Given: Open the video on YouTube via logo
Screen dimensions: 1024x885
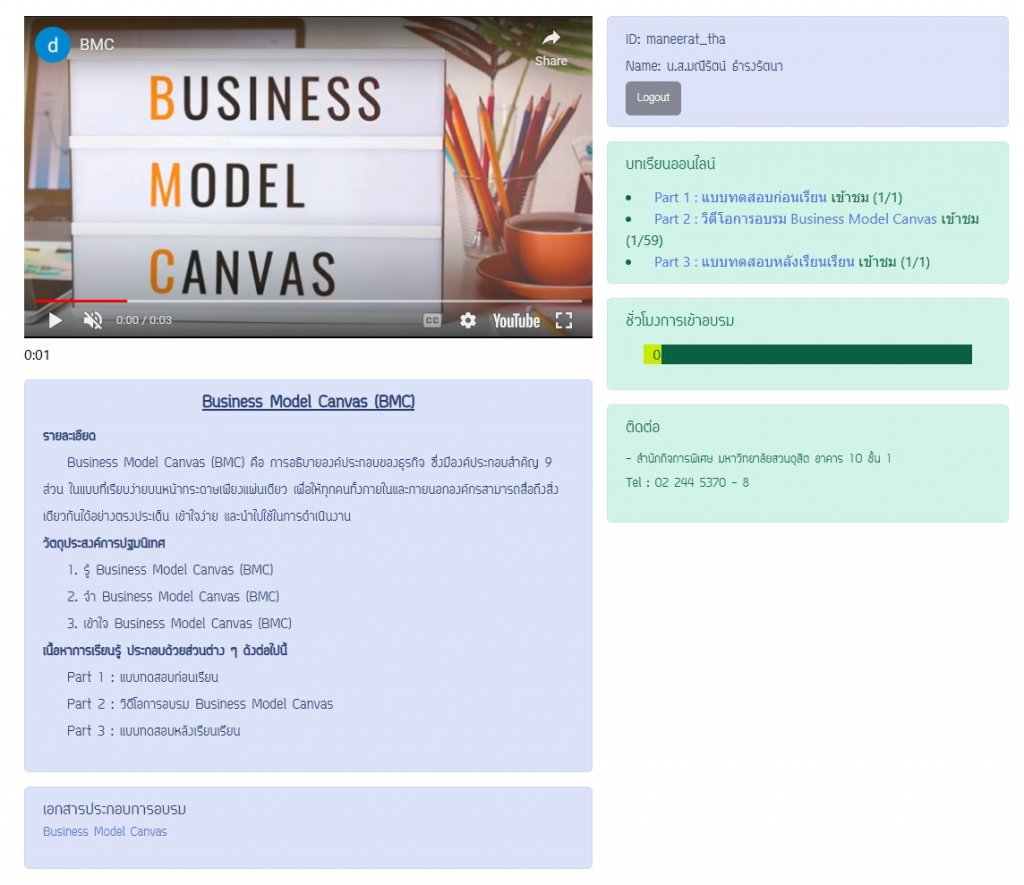Looking at the screenshot, I should click(516, 320).
